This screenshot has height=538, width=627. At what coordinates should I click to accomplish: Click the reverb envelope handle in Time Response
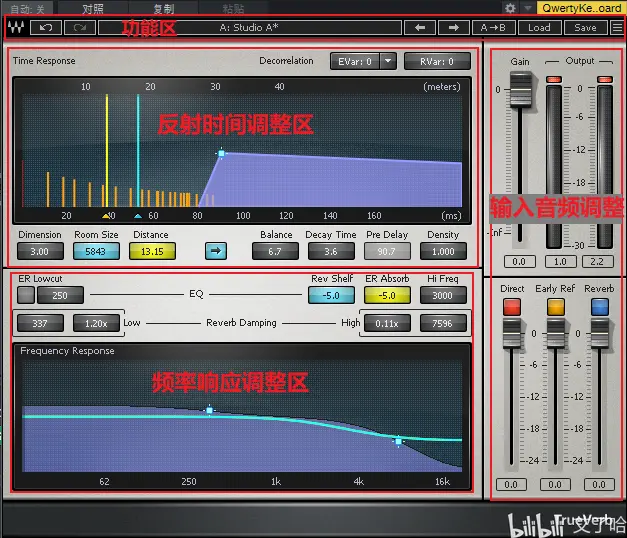pyautogui.click(x=221, y=153)
